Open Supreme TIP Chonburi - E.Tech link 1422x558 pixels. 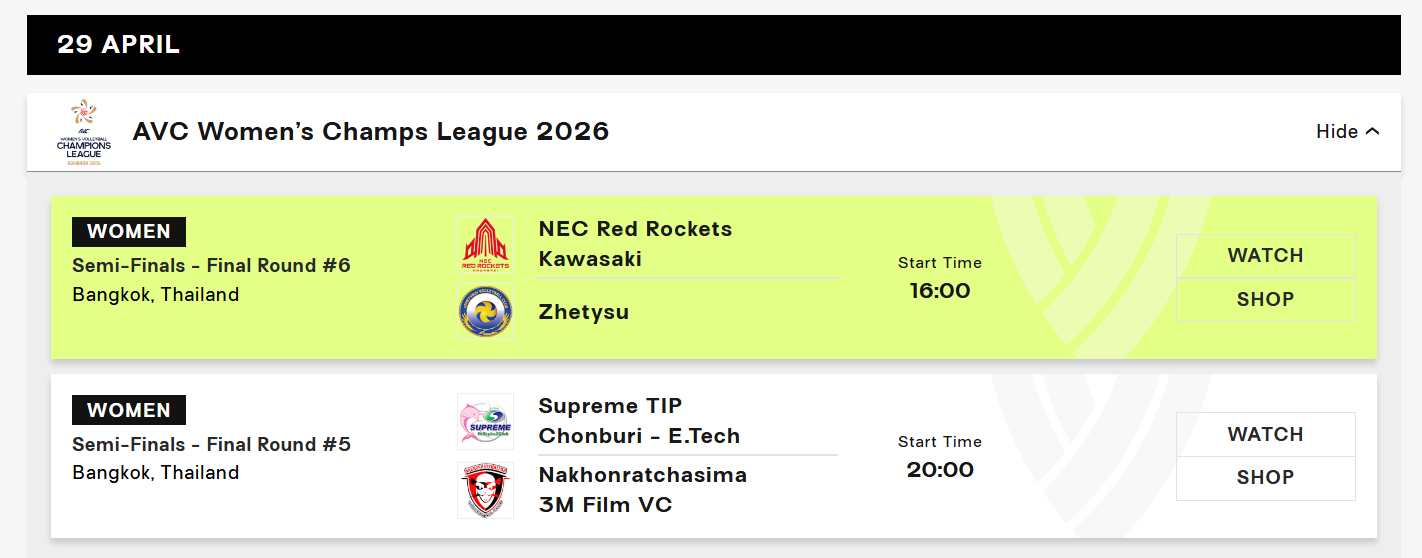639,421
